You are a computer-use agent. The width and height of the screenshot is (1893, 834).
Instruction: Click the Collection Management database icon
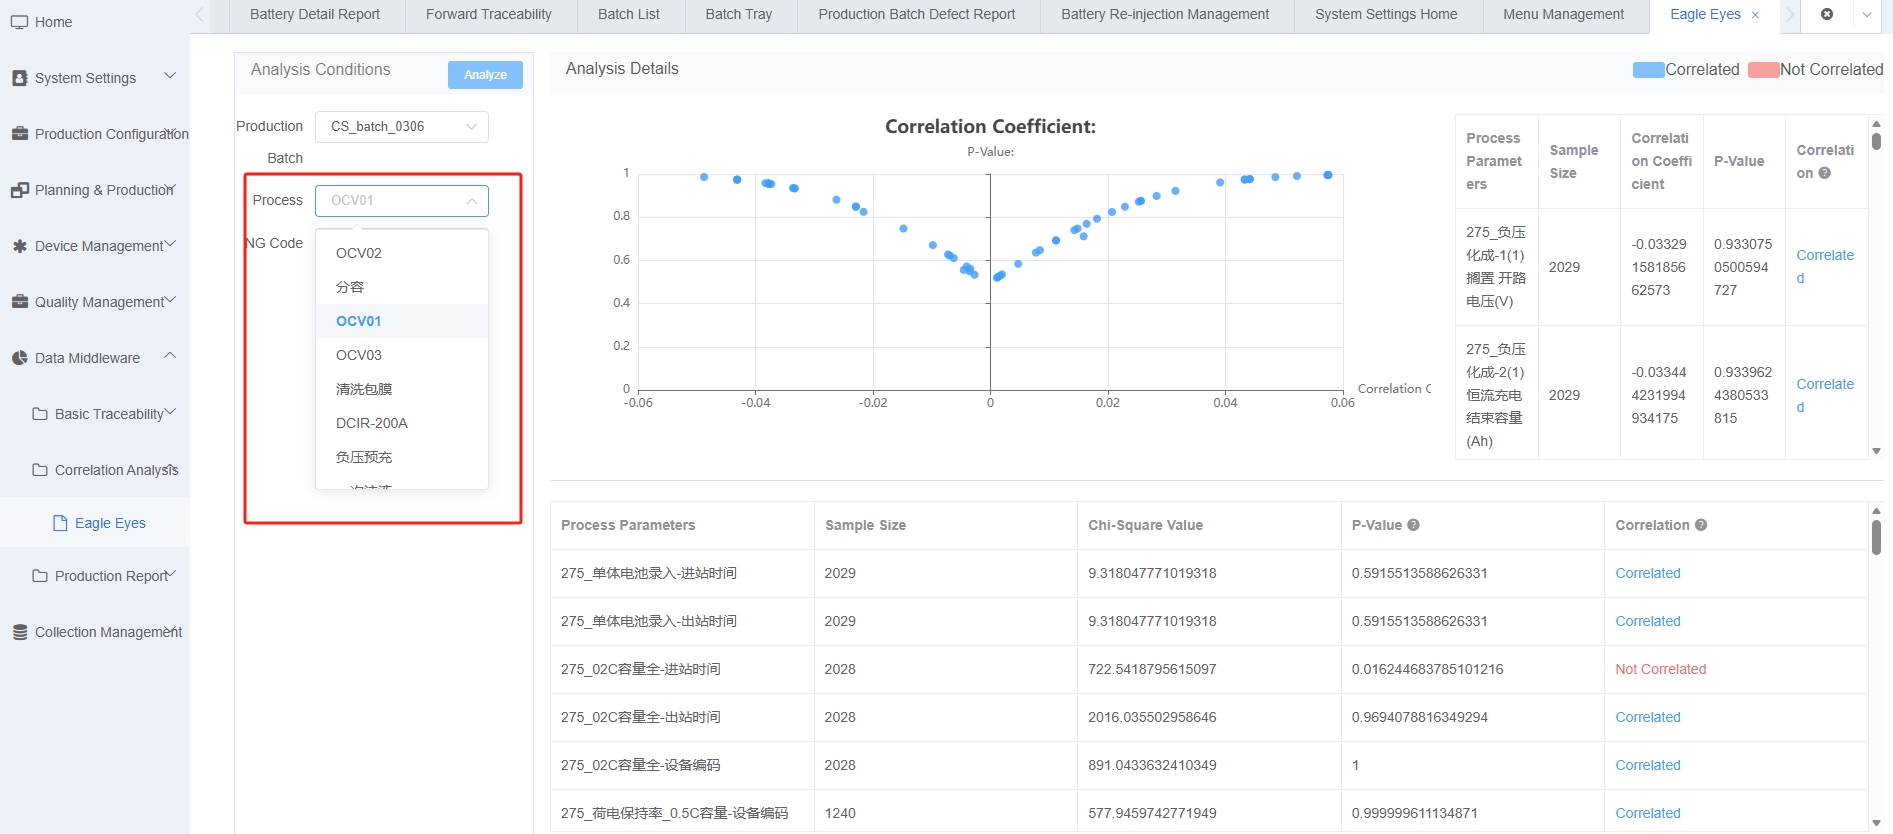(19, 632)
